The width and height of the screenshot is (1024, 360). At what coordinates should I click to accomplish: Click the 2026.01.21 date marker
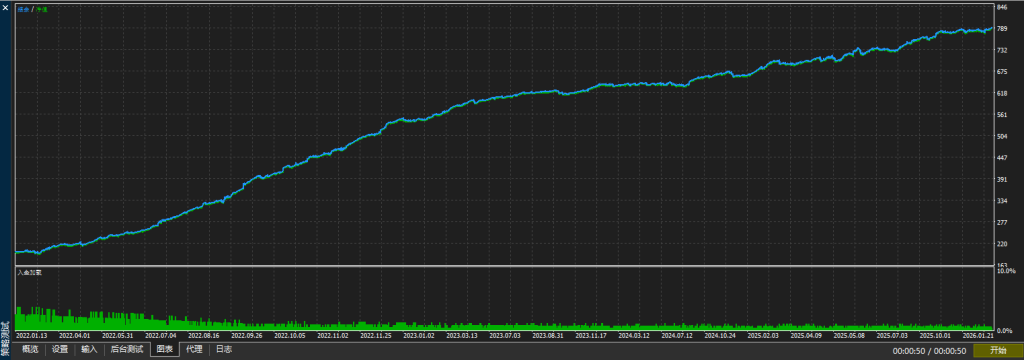(977, 335)
